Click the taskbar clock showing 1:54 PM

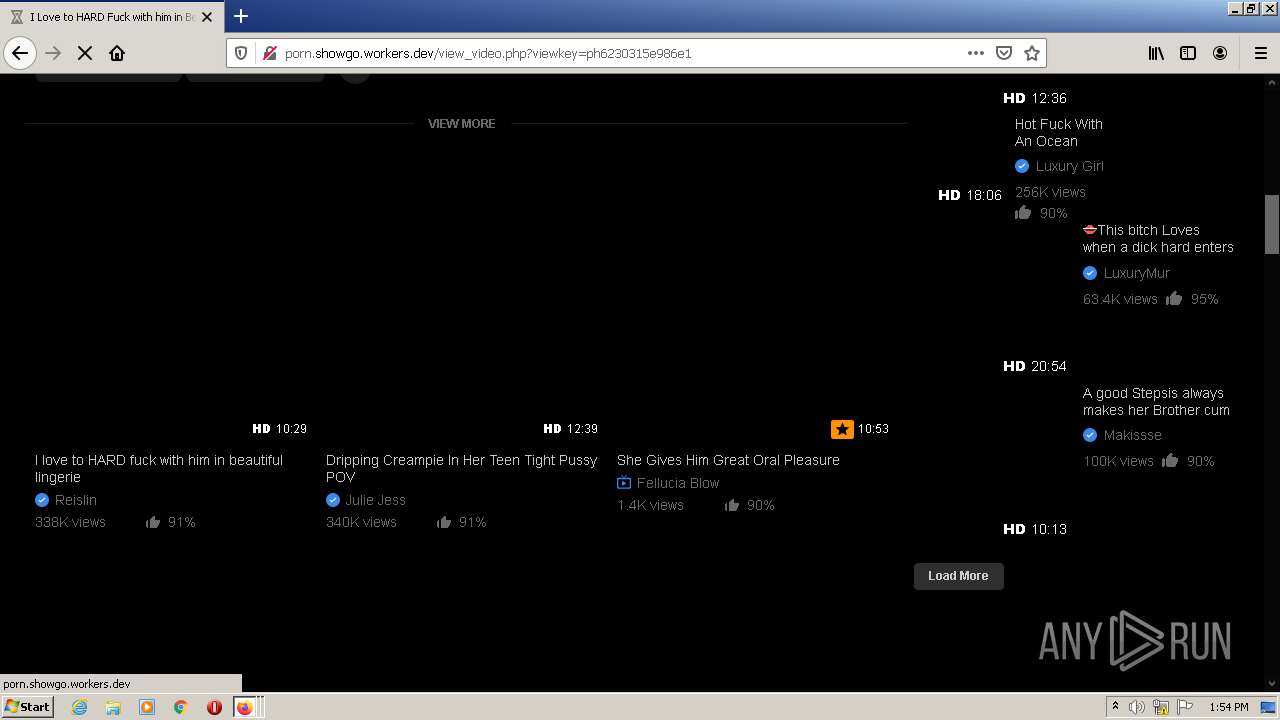coord(1229,707)
